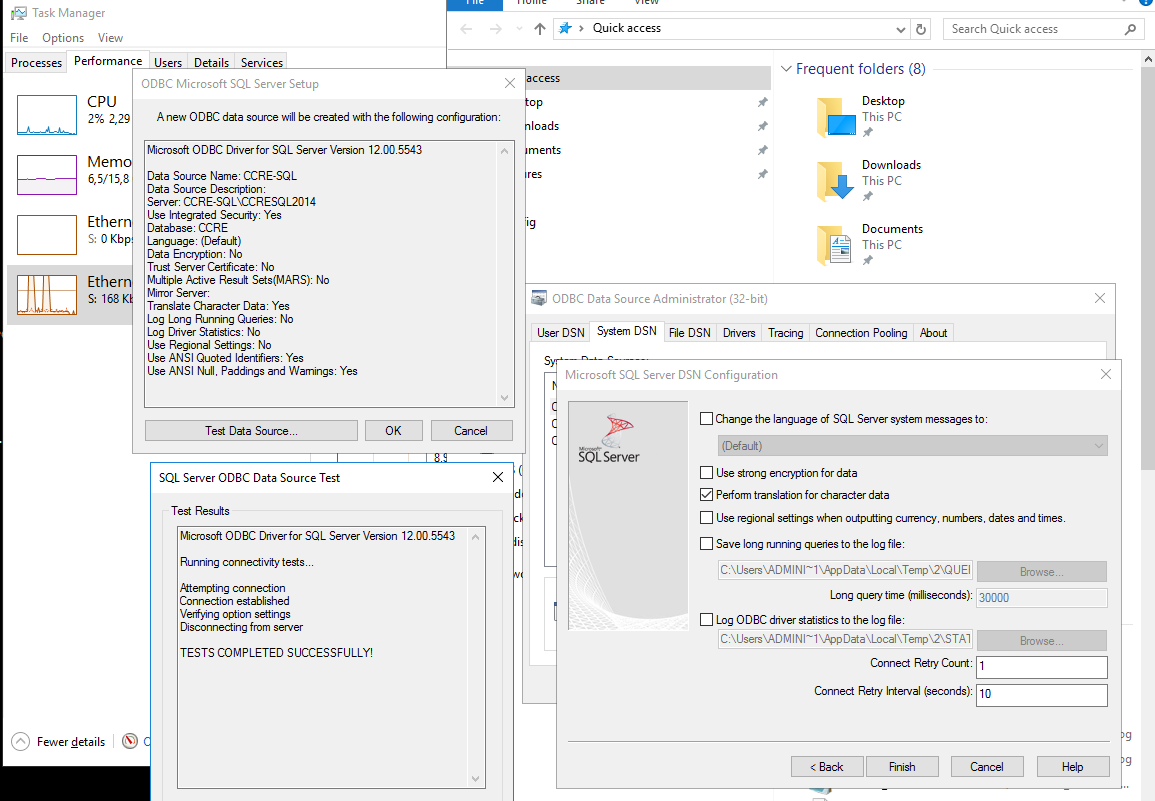Image resolution: width=1155 pixels, height=801 pixels.
Task: Click the Connect Retry Interval seconds field
Action: coord(1042,694)
